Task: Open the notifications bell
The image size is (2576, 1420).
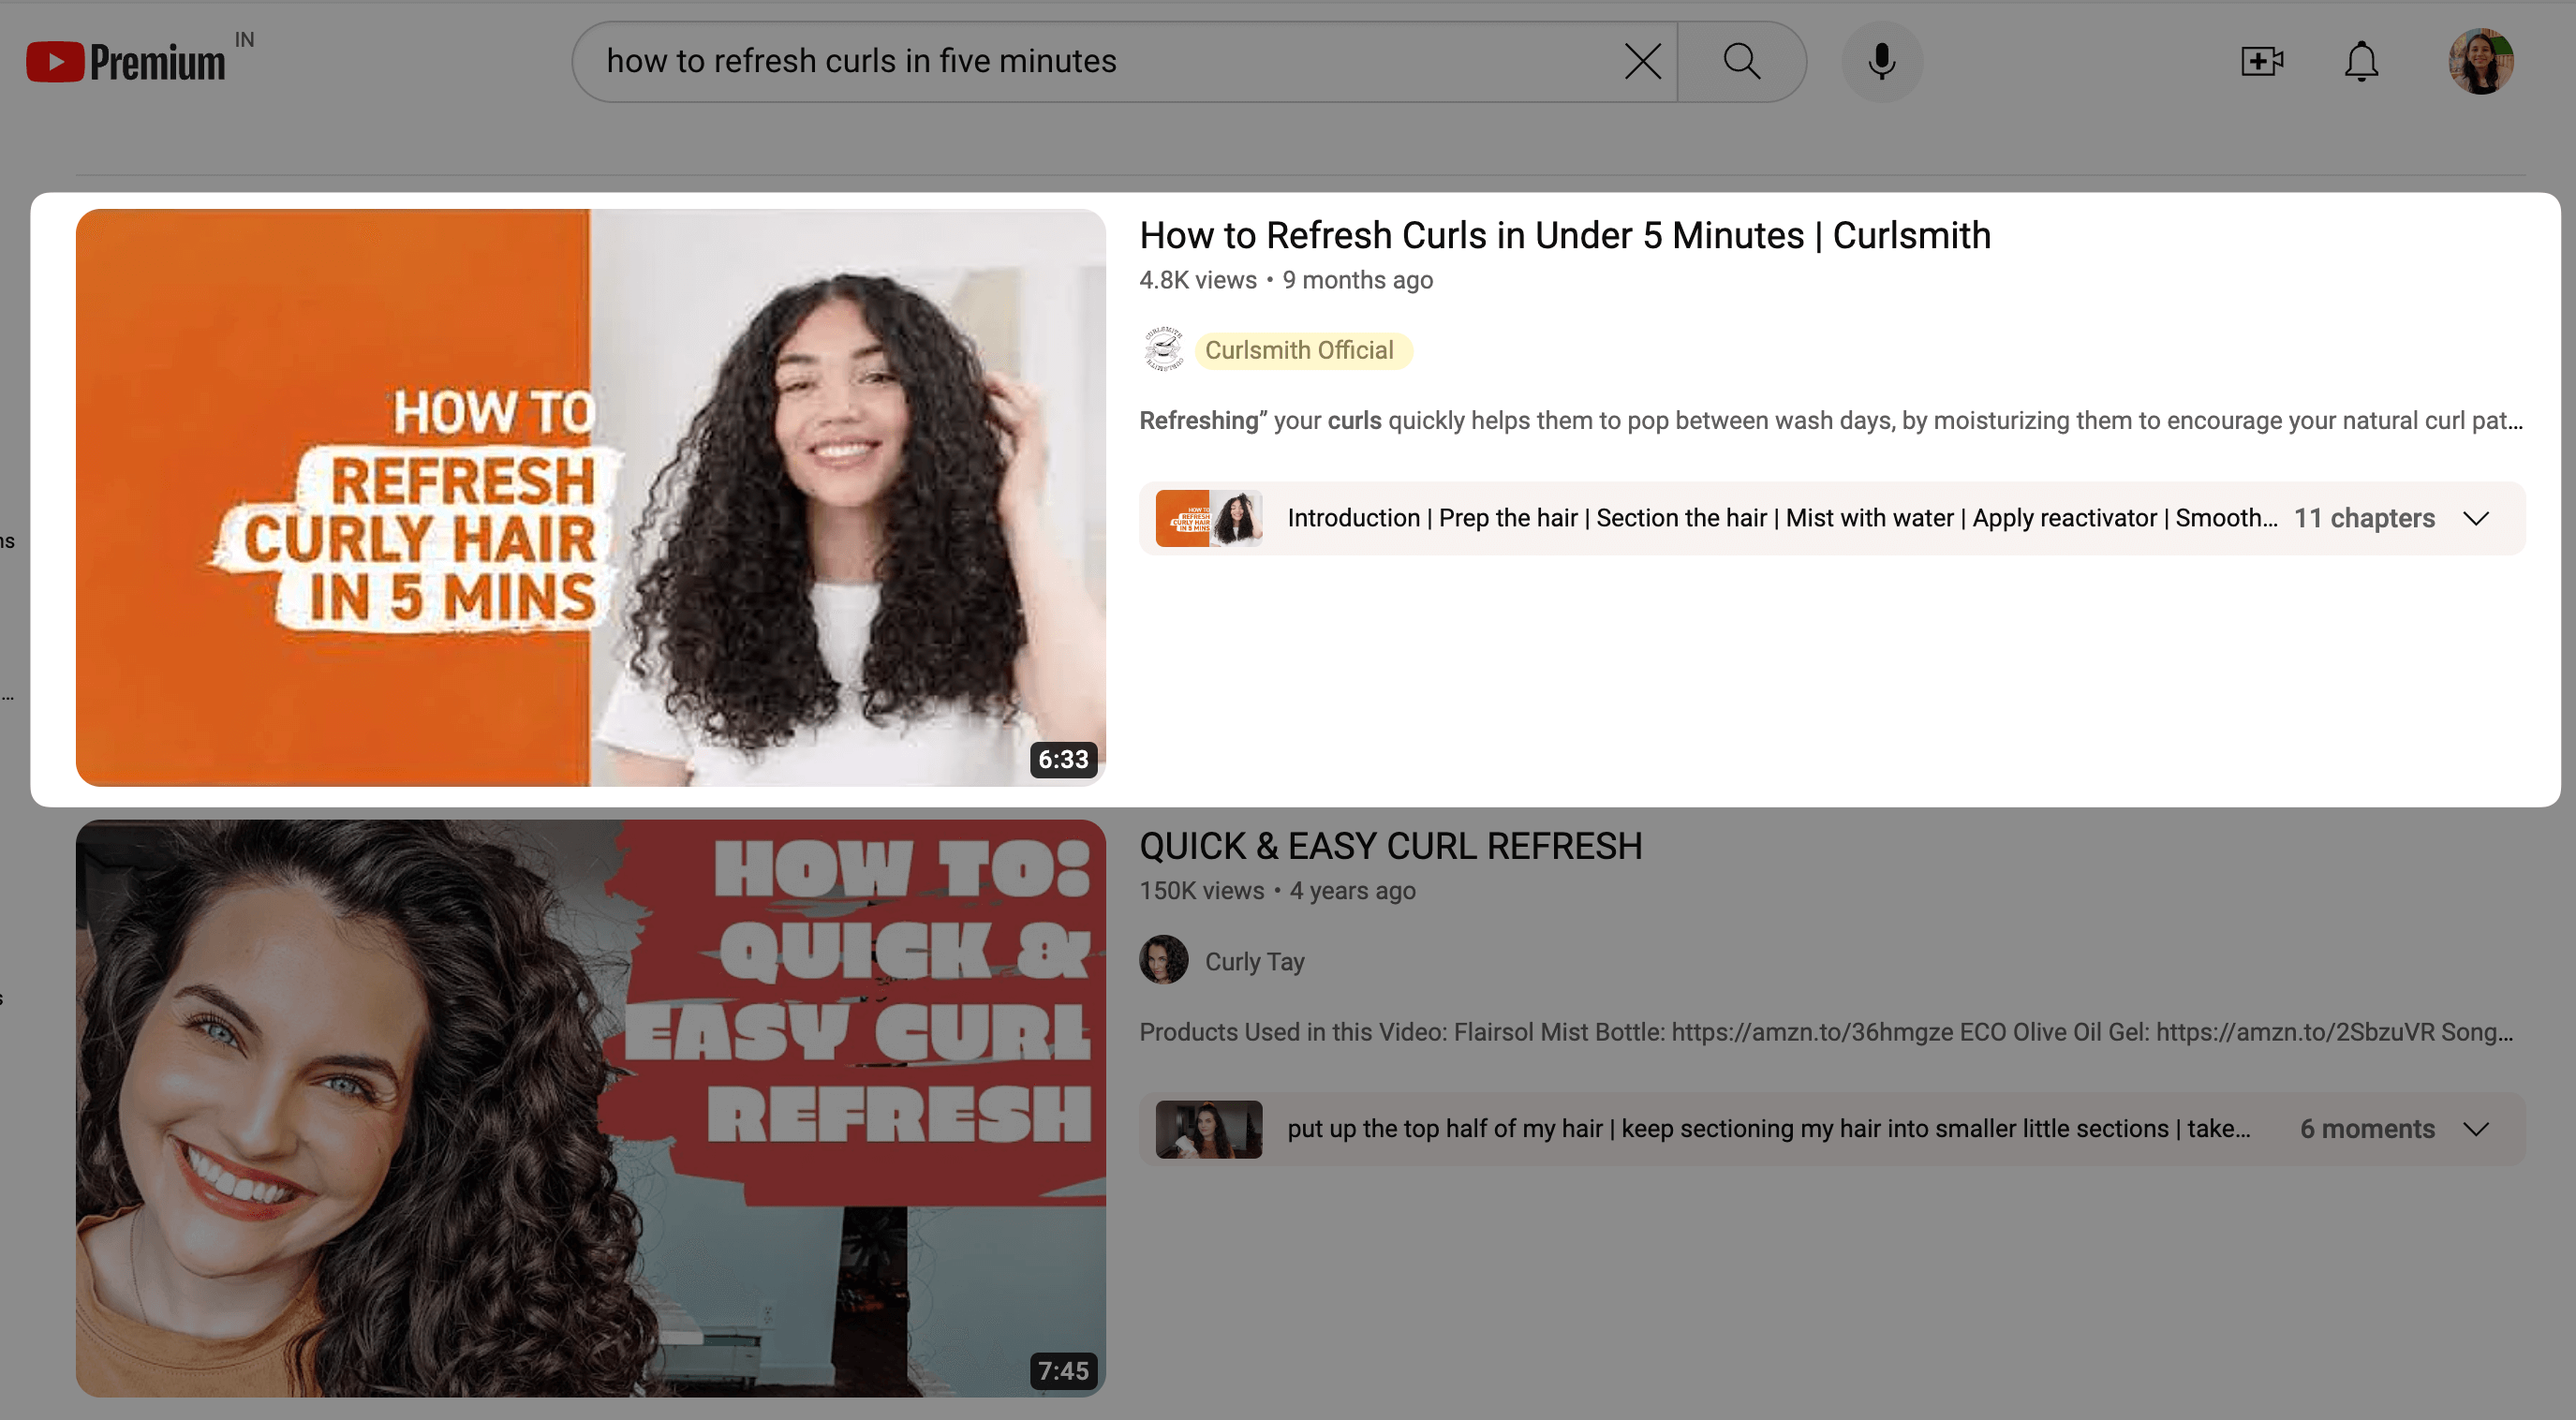Action: [x=2361, y=62]
